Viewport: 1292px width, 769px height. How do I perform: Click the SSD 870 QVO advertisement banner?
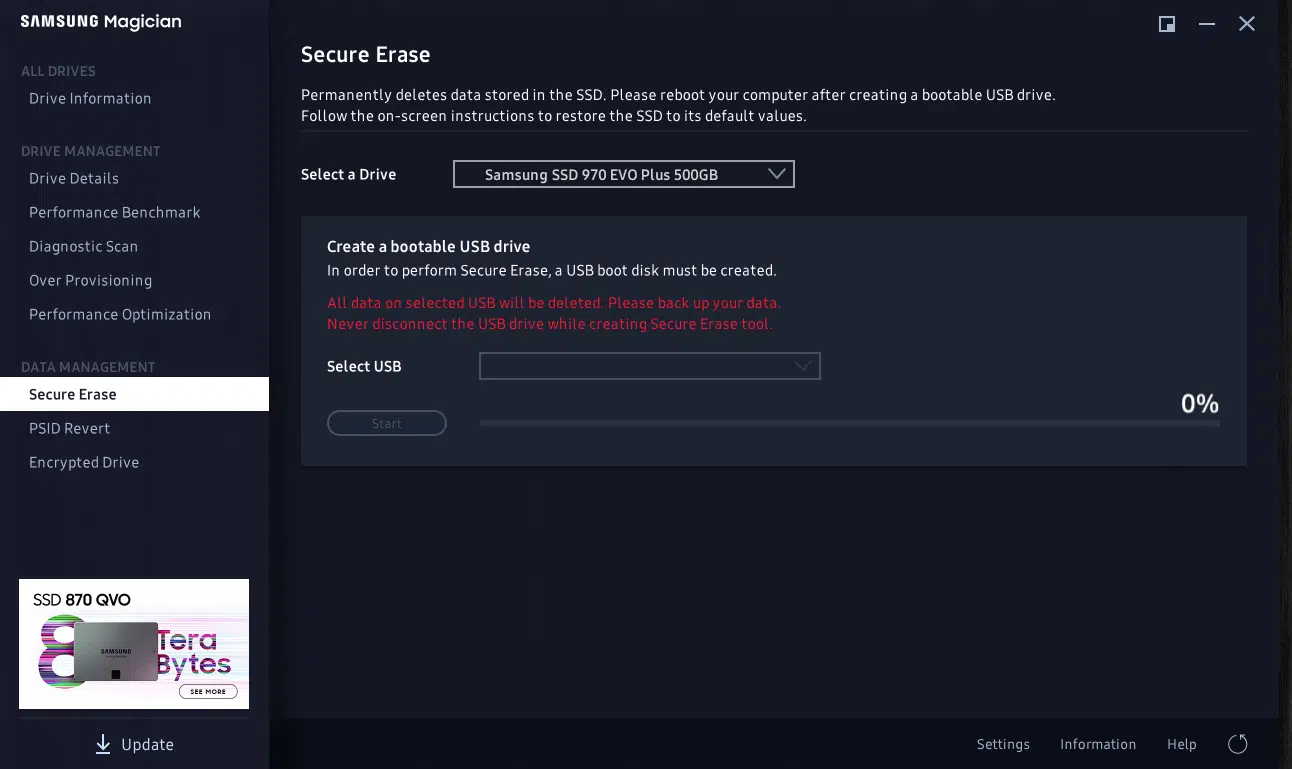click(134, 644)
